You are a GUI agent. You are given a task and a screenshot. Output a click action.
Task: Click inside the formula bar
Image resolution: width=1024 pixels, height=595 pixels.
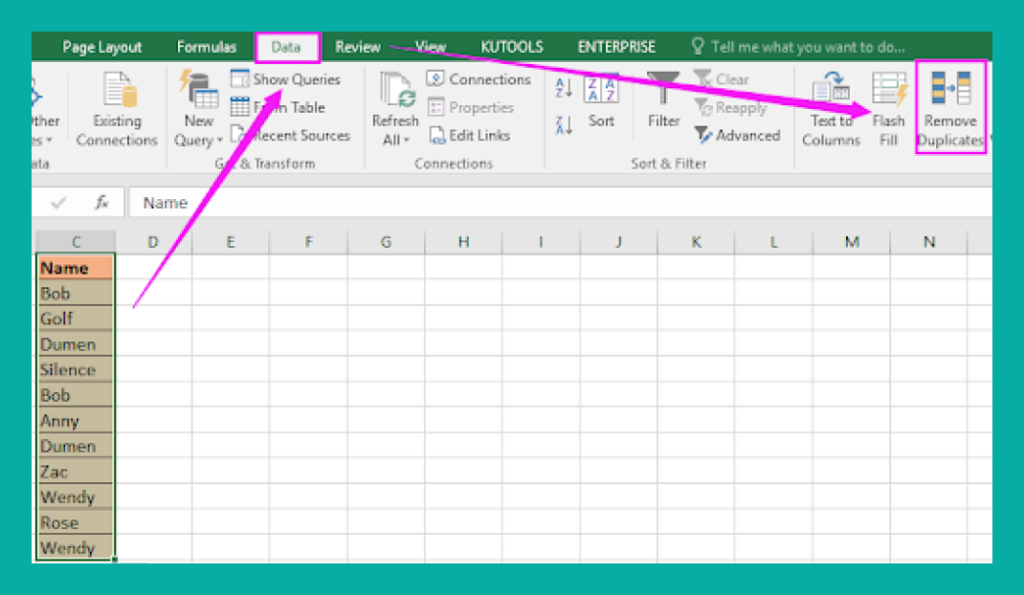300,202
